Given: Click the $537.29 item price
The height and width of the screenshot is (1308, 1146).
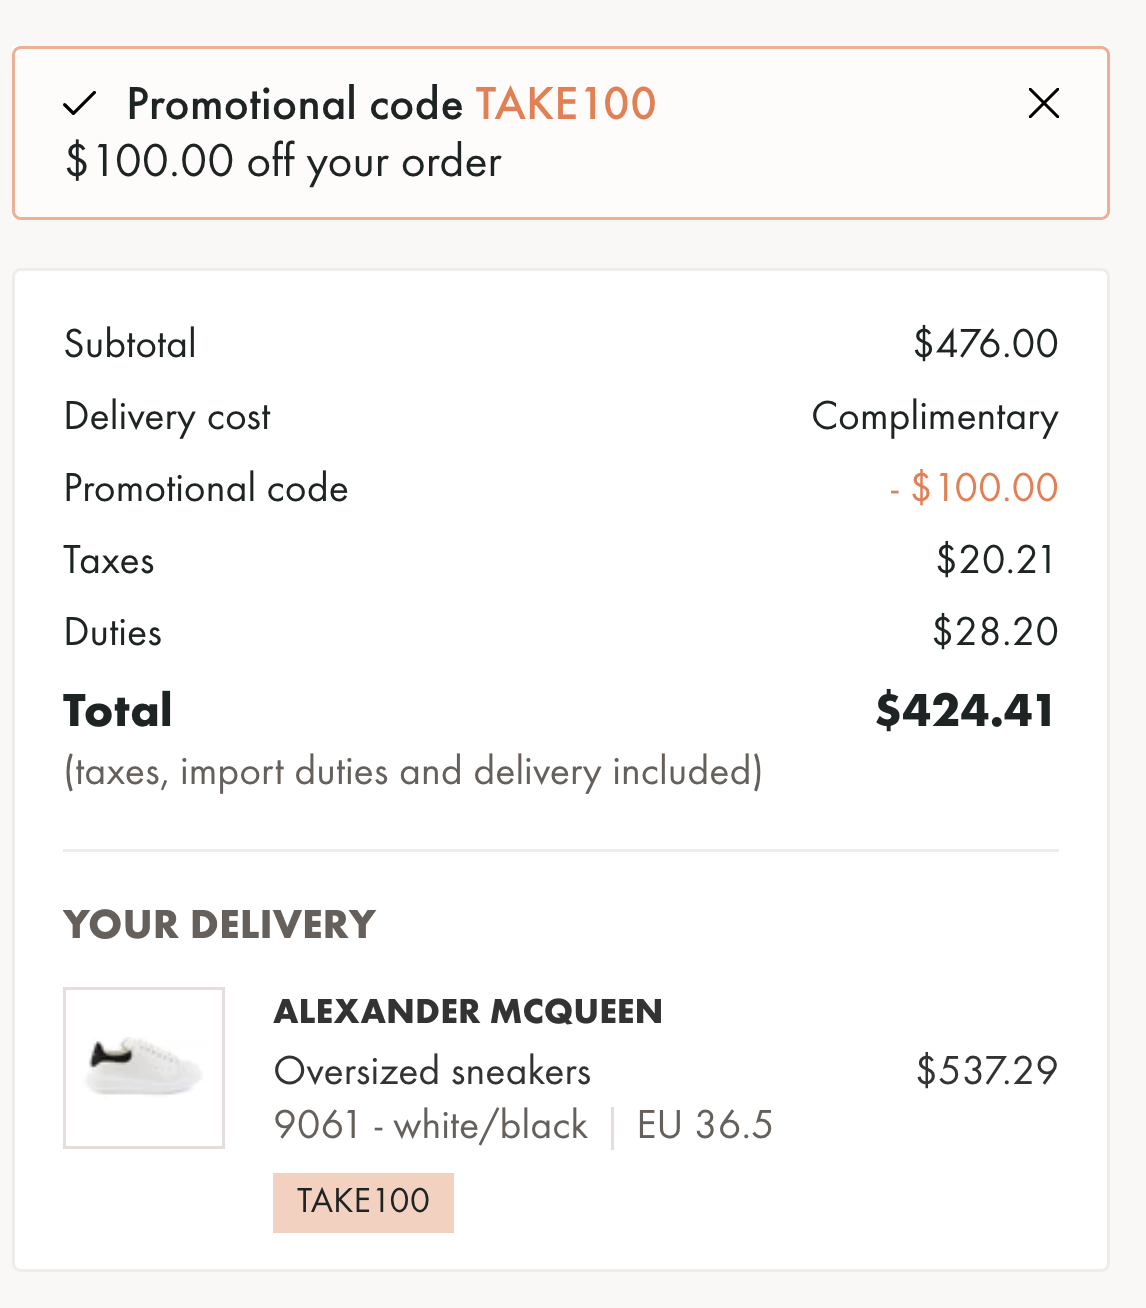Looking at the screenshot, I should coord(986,1070).
